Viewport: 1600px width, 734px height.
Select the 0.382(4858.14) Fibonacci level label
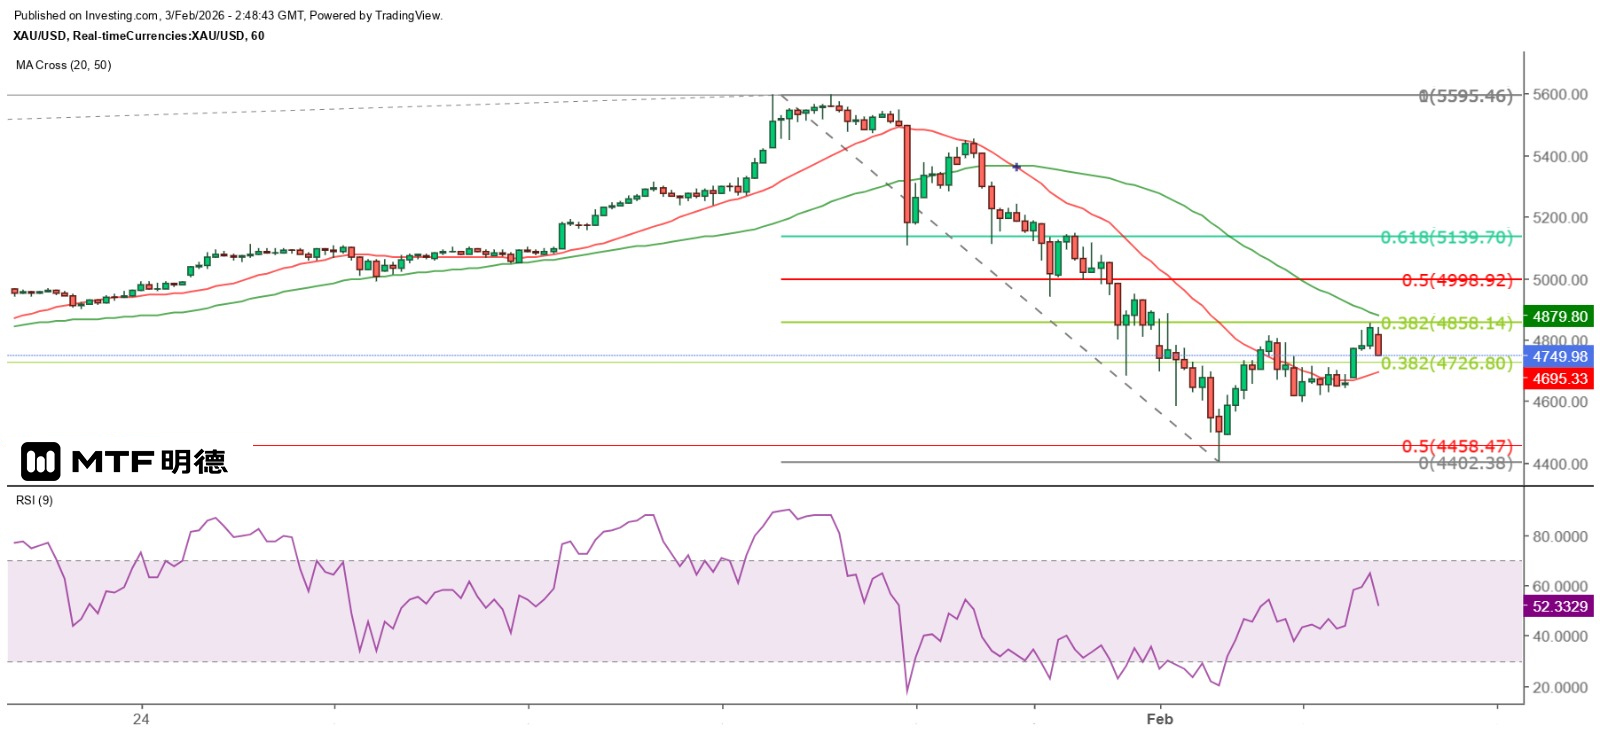(1446, 323)
